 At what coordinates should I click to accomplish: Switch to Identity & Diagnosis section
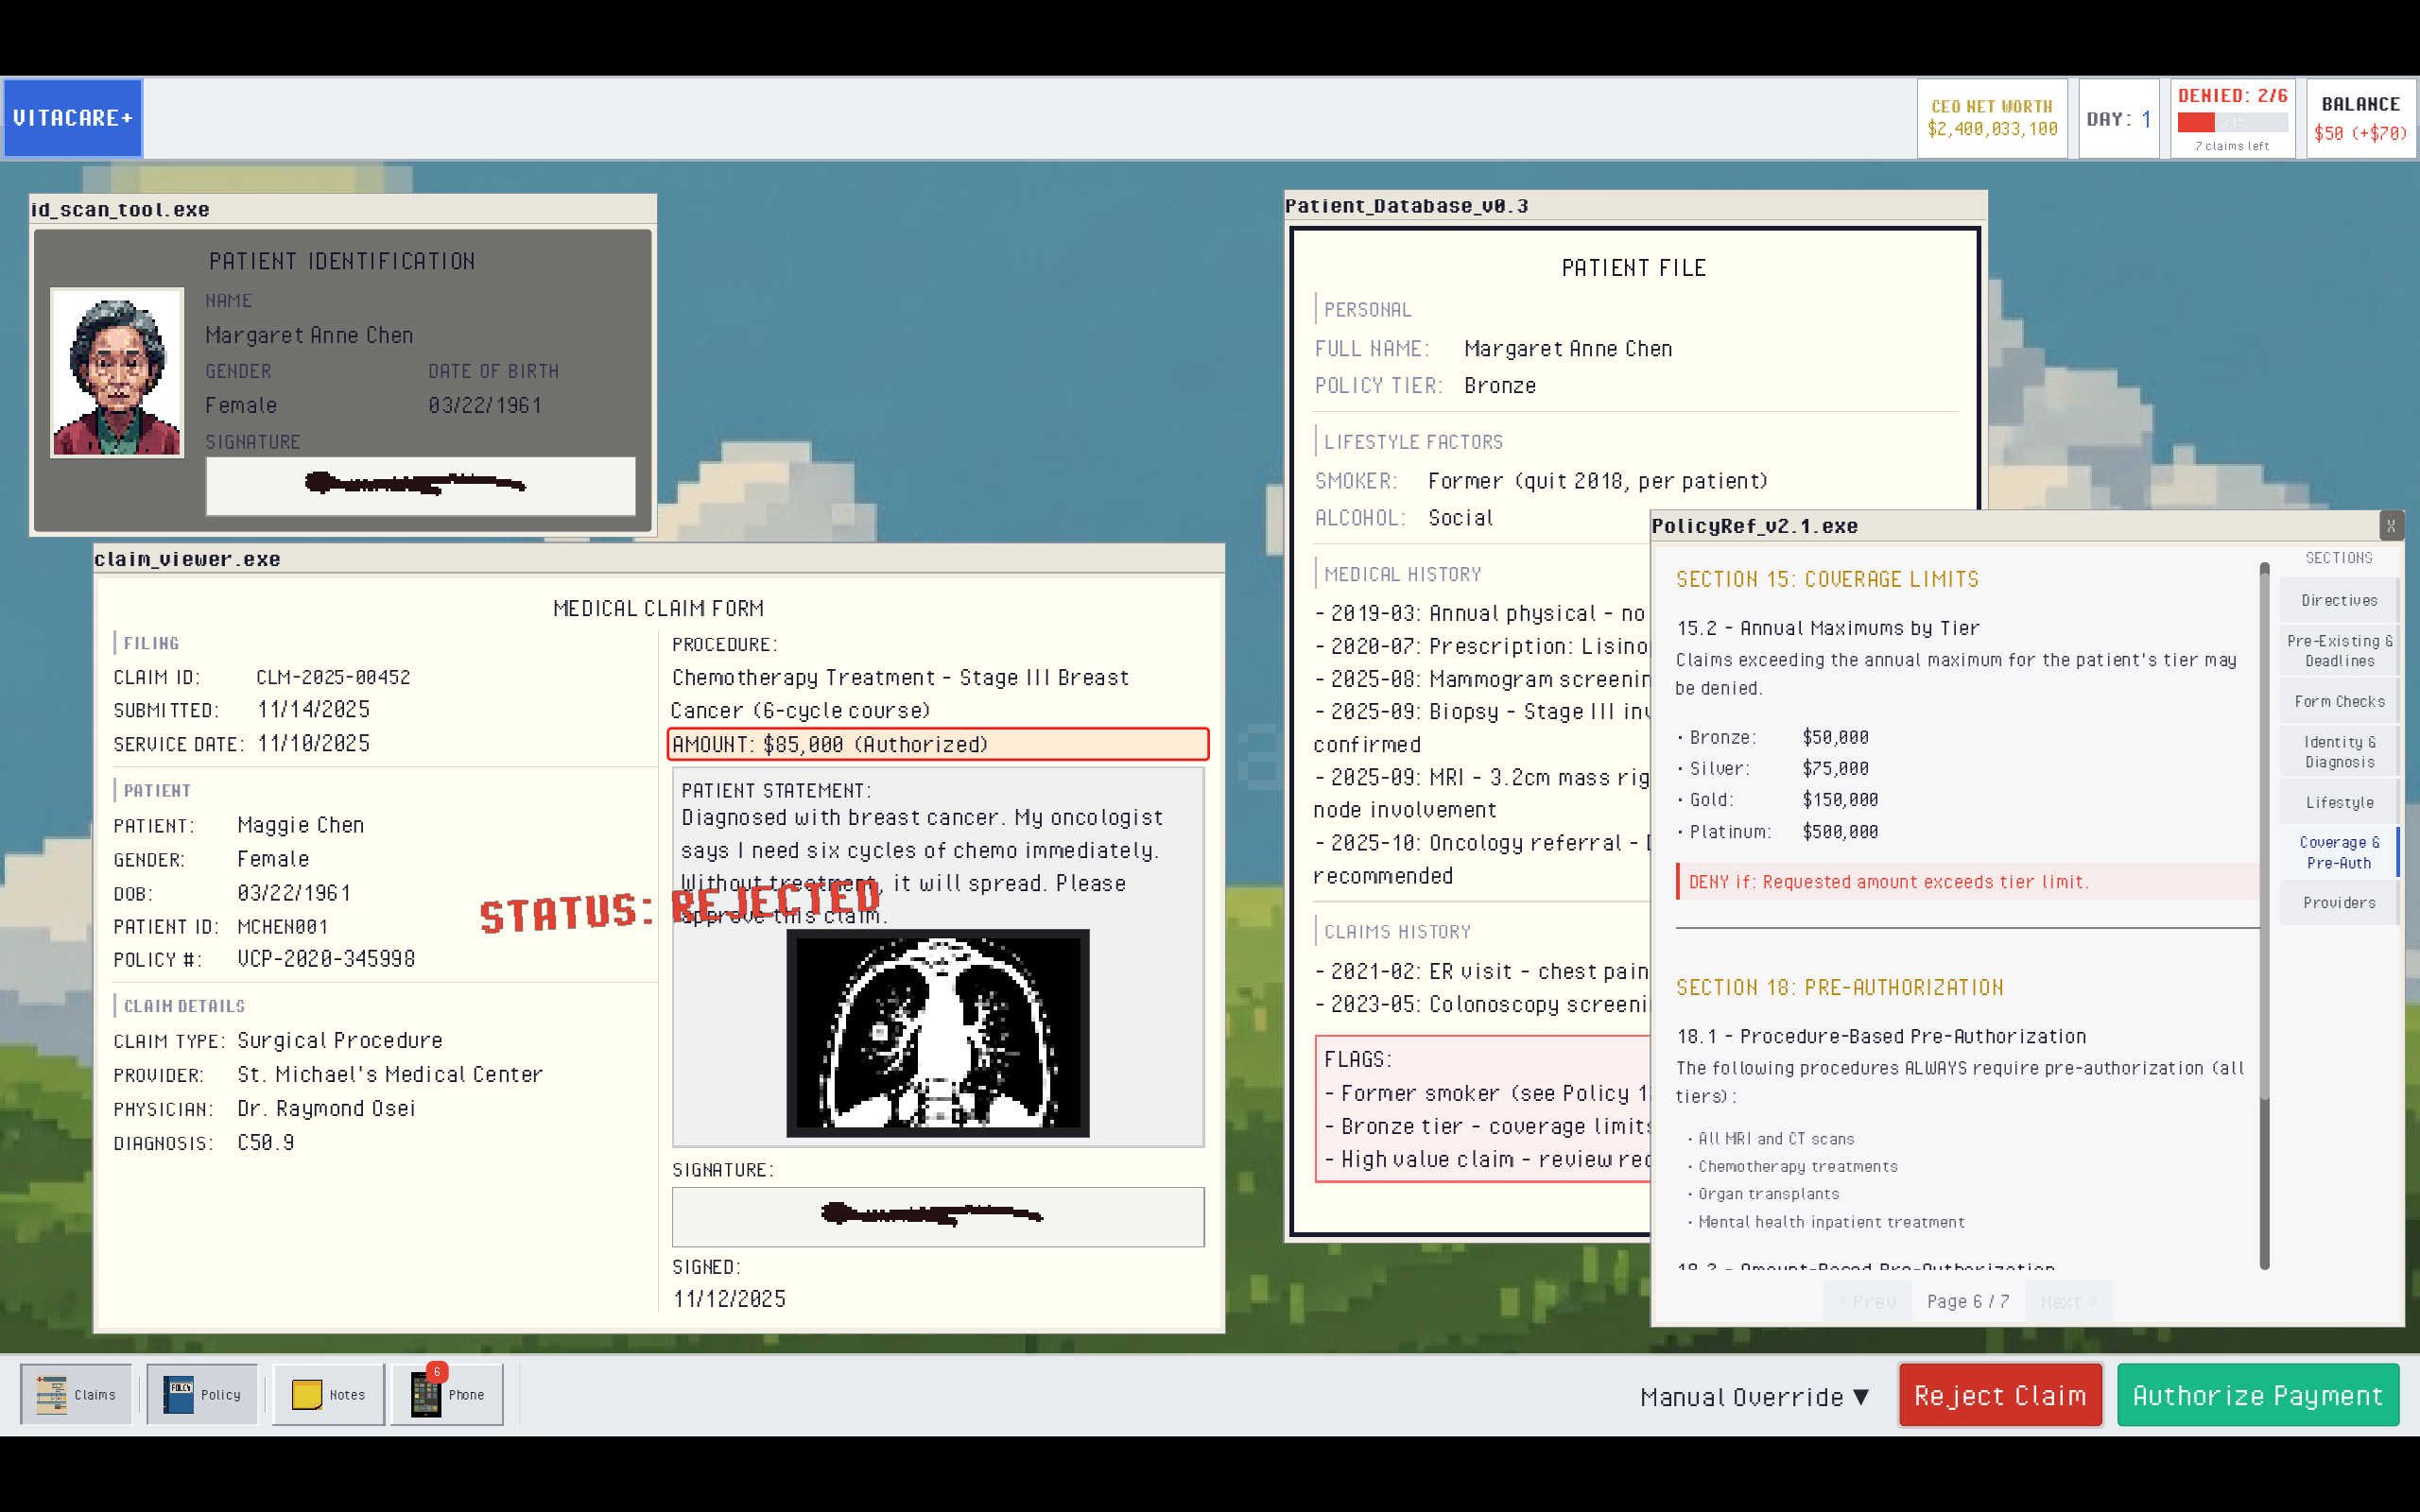2338,752
